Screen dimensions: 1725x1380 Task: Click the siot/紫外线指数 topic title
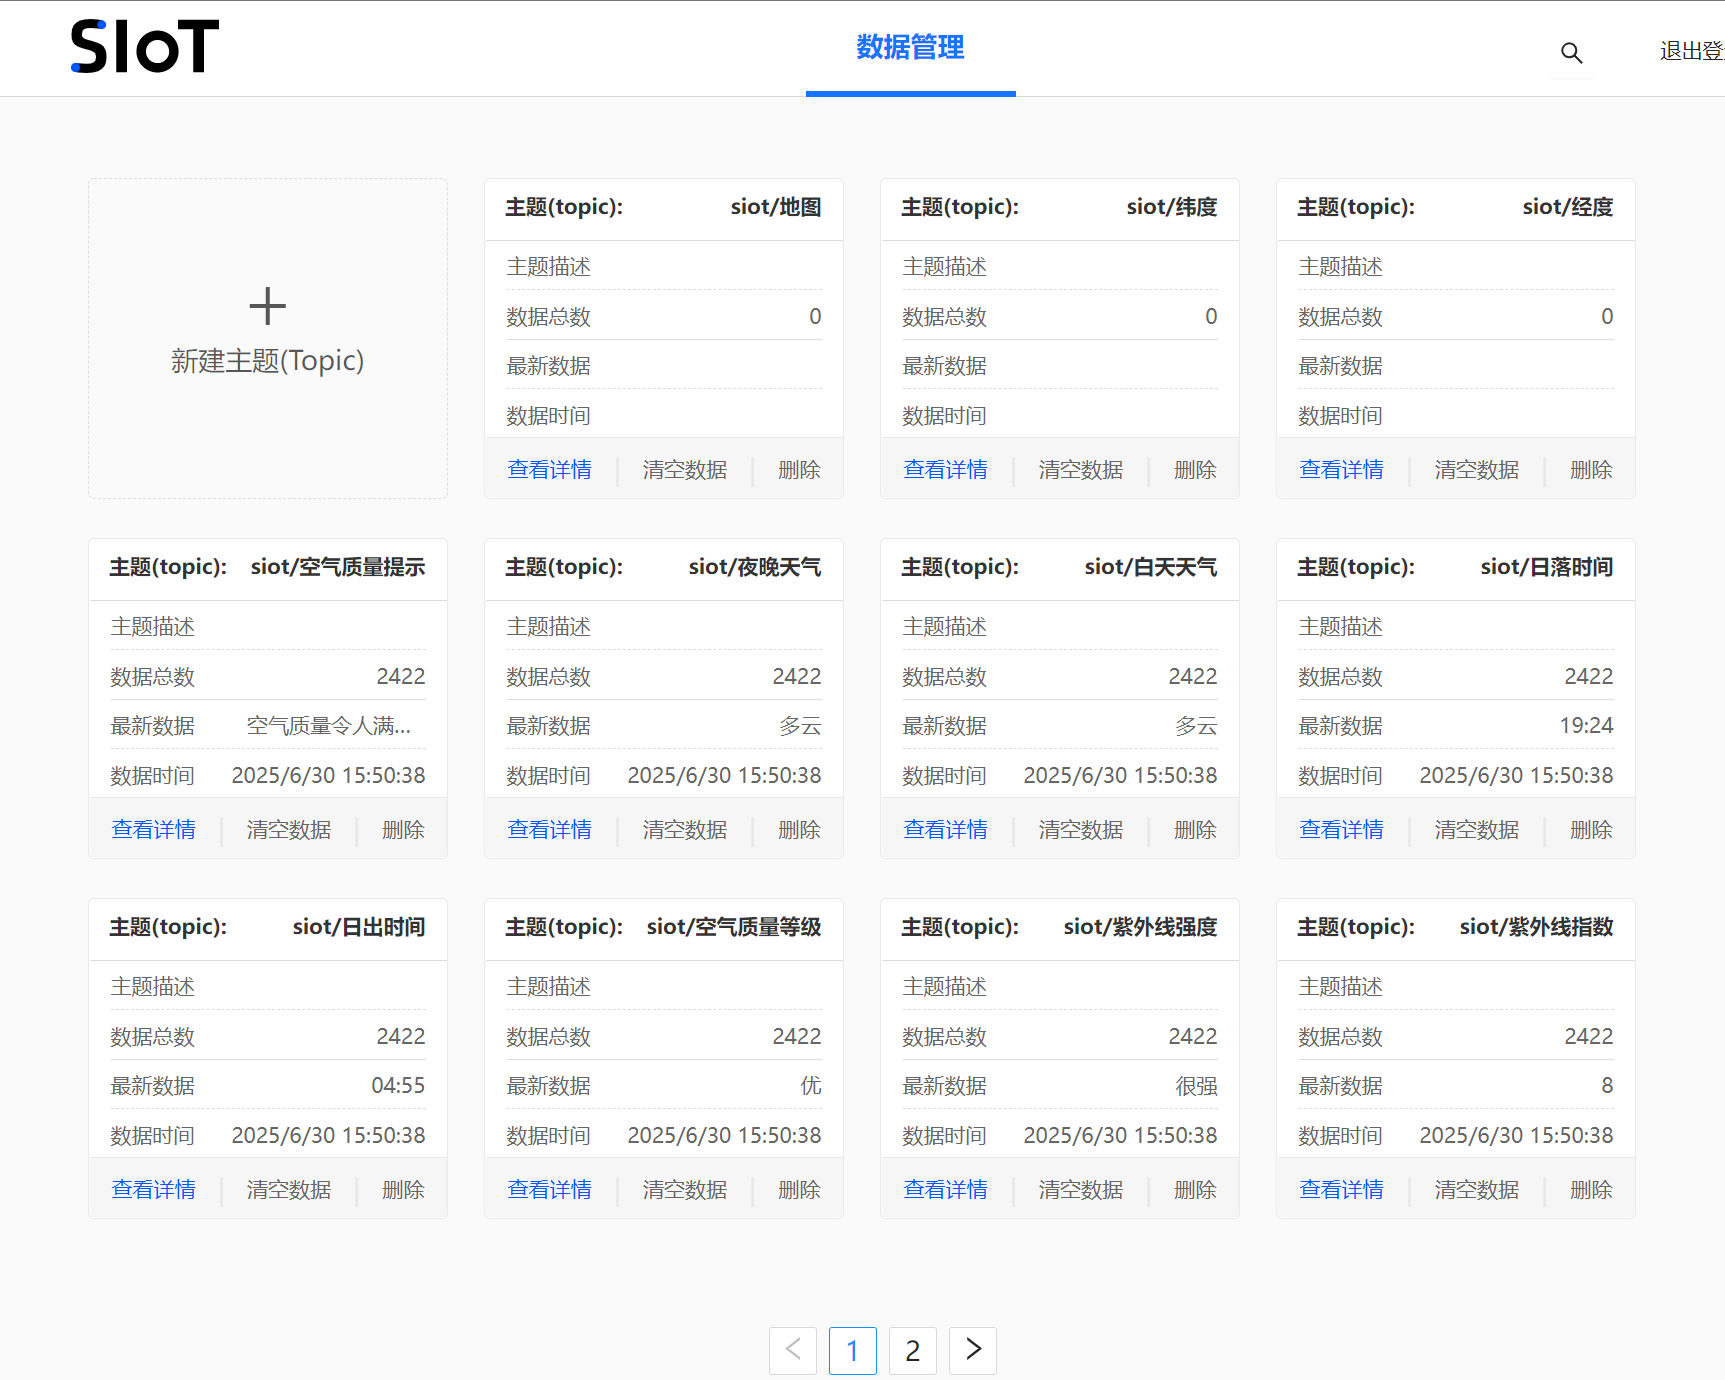(x=1537, y=927)
